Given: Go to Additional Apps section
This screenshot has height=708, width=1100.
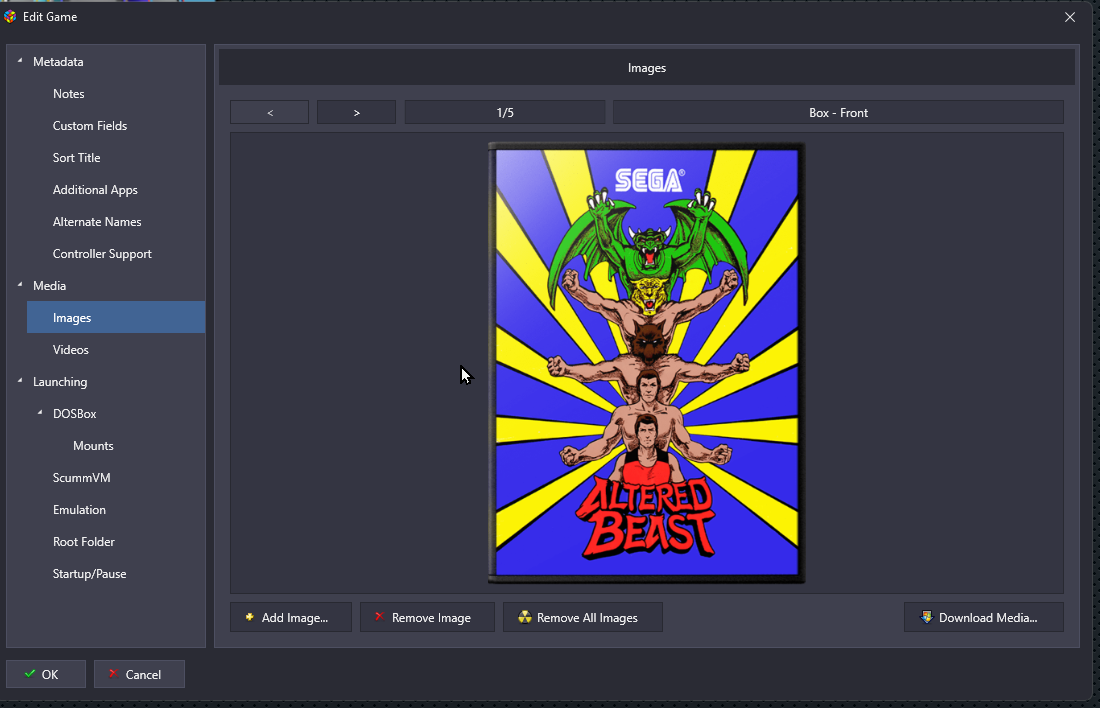Looking at the screenshot, I should (95, 189).
